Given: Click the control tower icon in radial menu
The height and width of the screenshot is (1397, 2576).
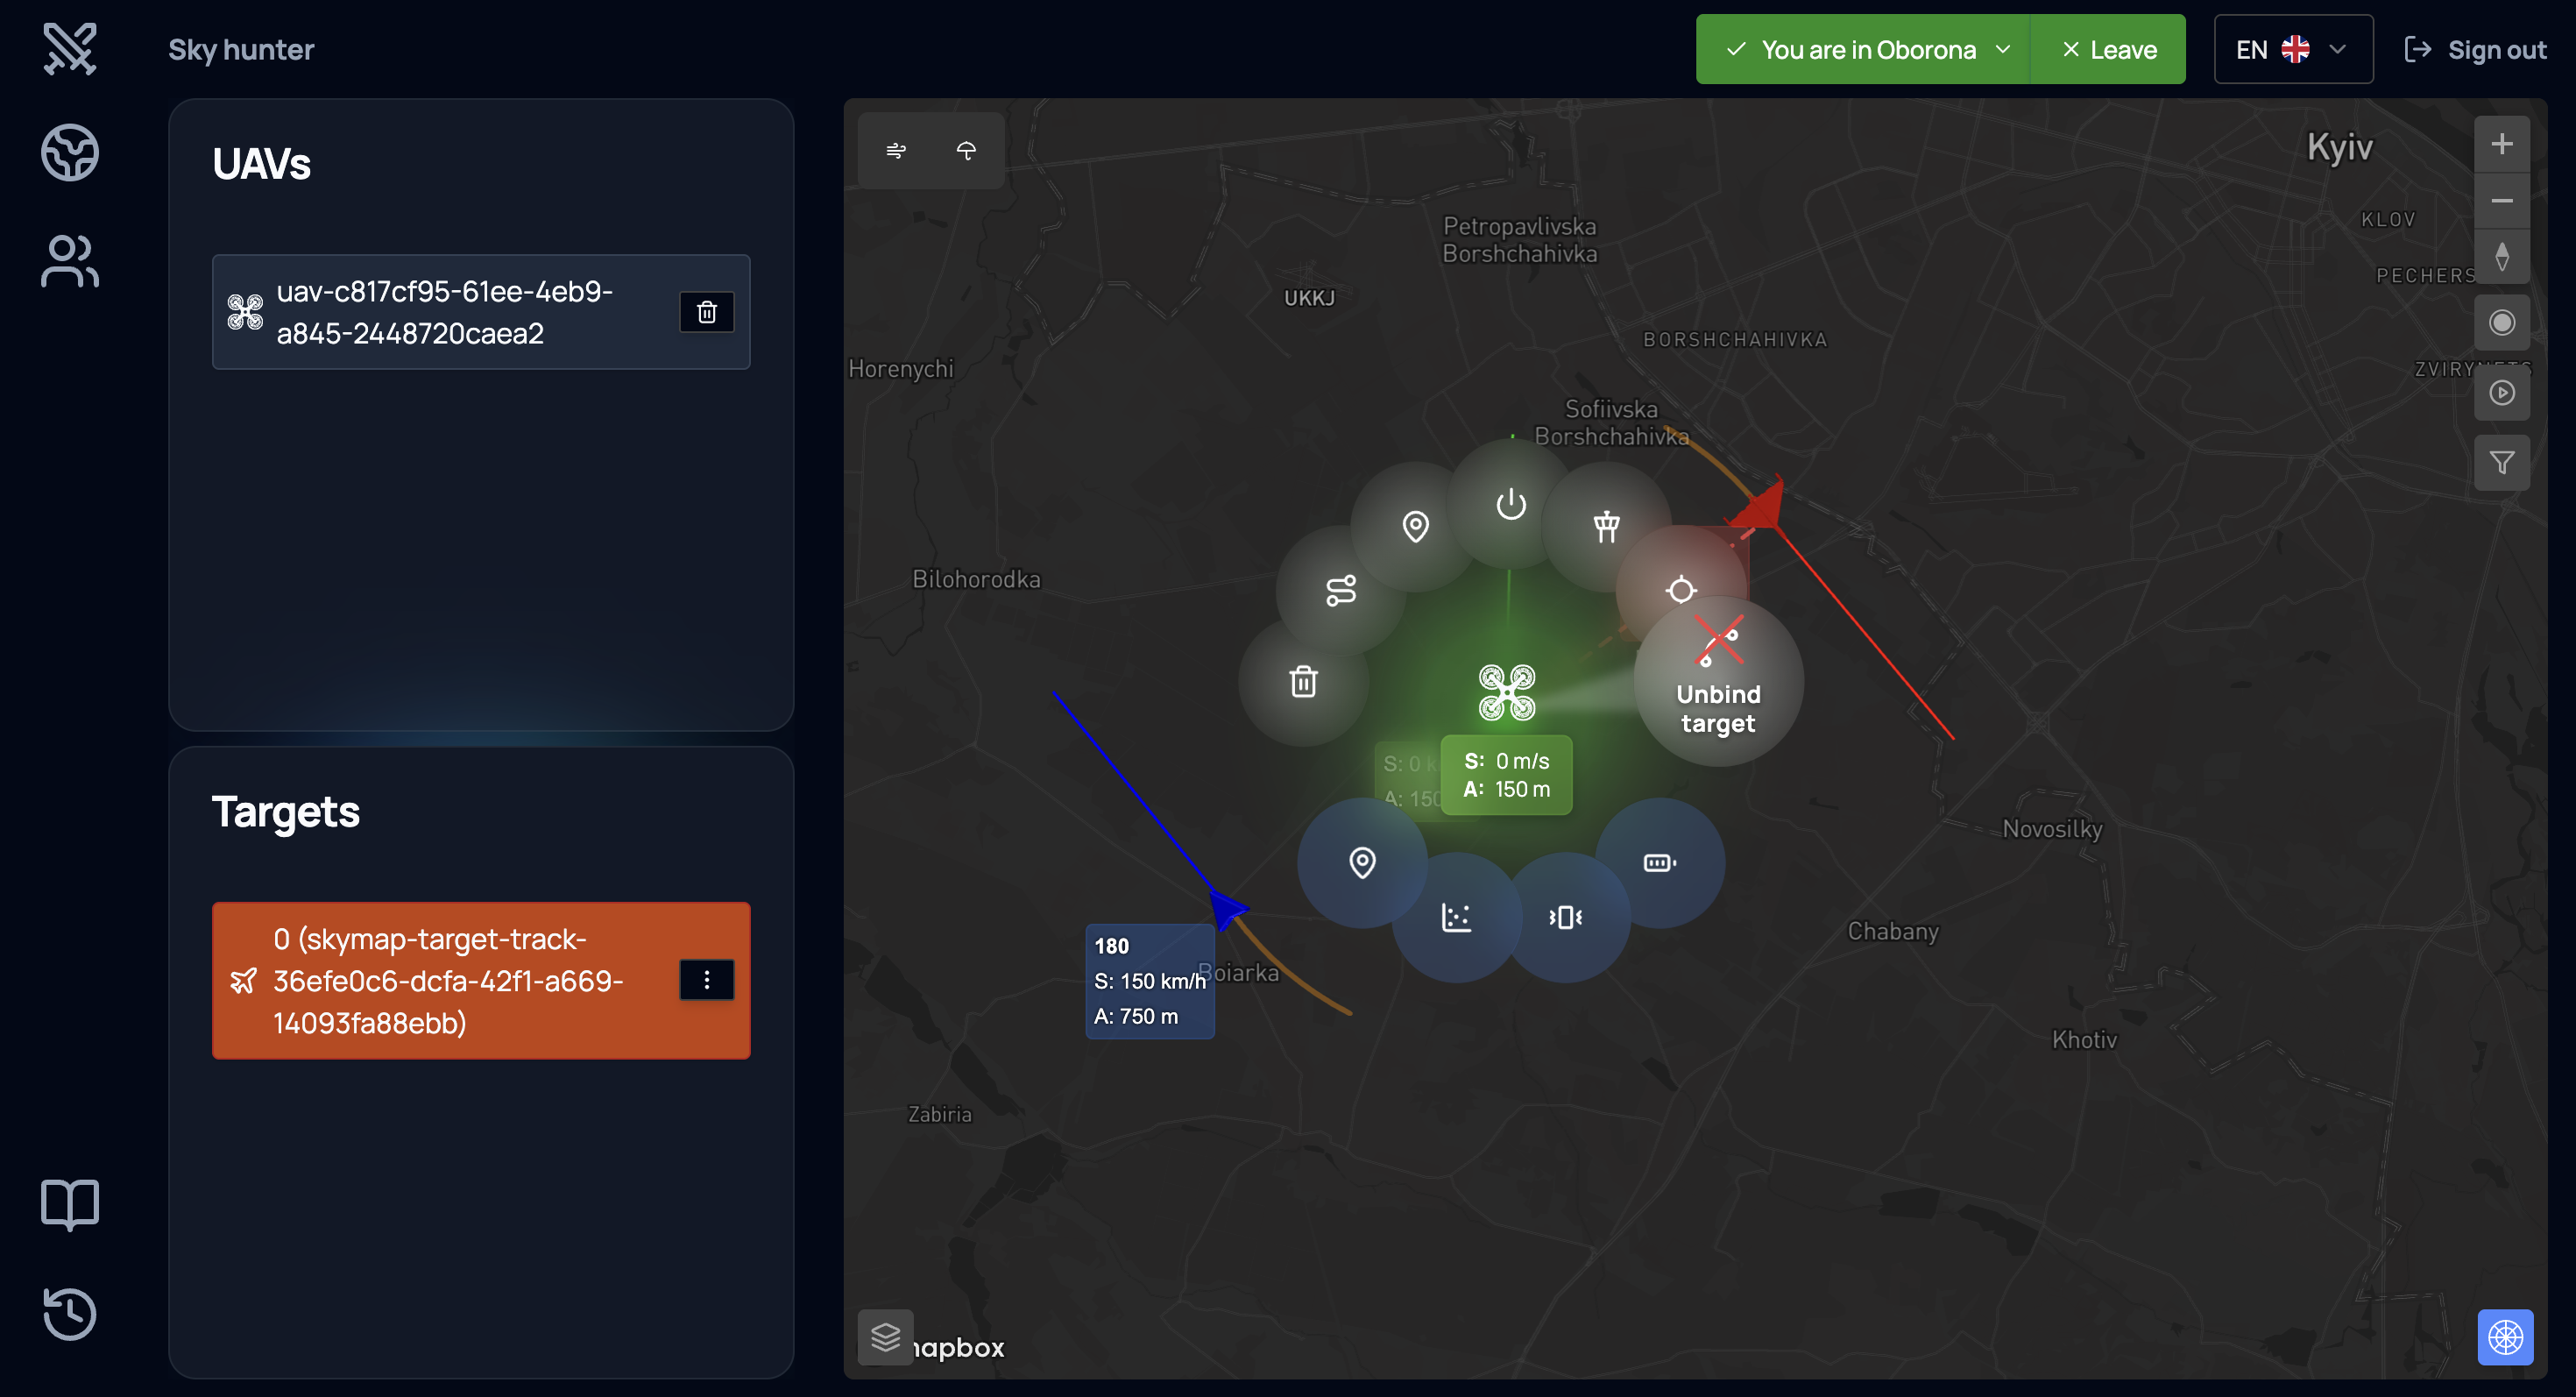Looking at the screenshot, I should [1606, 525].
